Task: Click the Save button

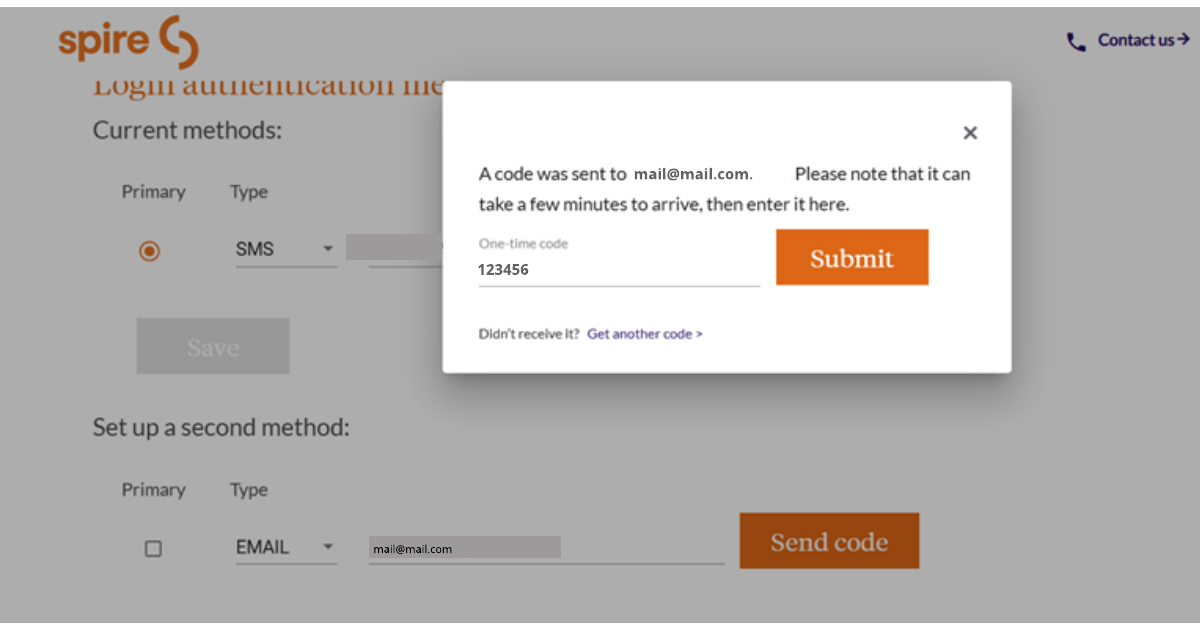Action: pyautogui.click(x=213, y=347)
